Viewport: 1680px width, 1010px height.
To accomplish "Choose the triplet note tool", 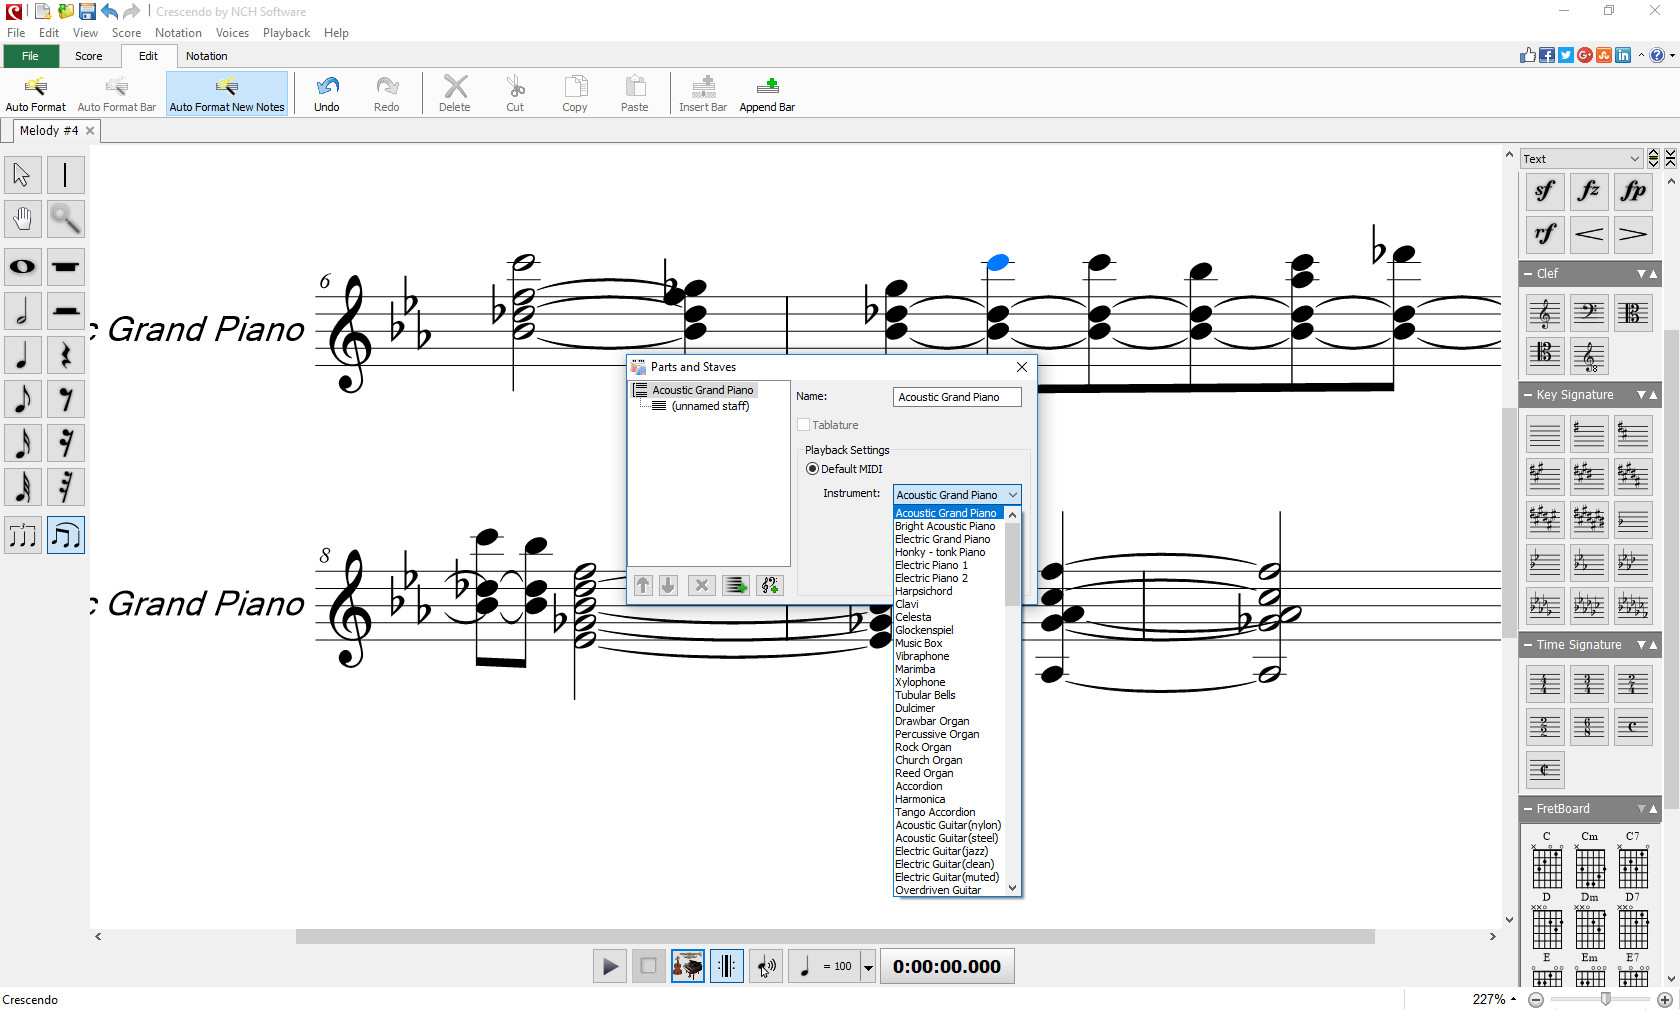I will [22, 535].
